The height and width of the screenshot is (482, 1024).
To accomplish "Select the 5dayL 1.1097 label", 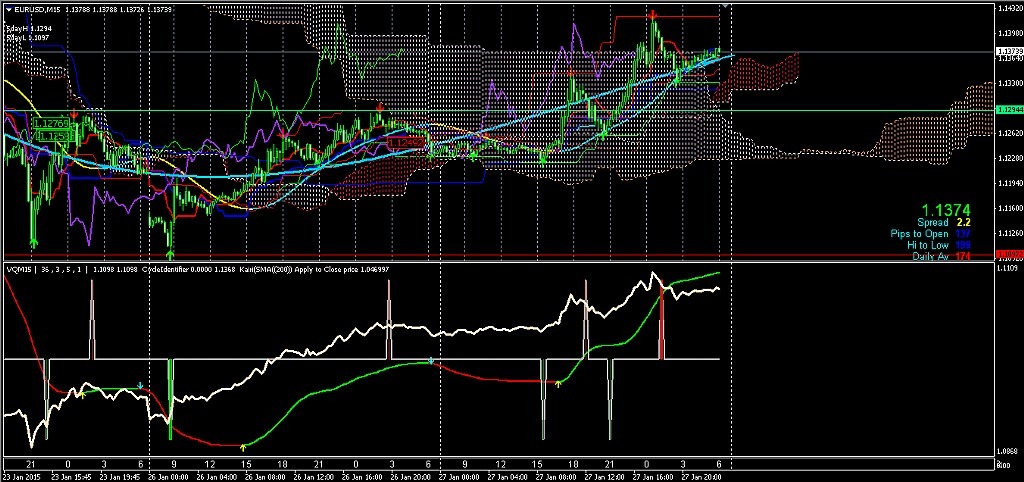I will 27,39.
